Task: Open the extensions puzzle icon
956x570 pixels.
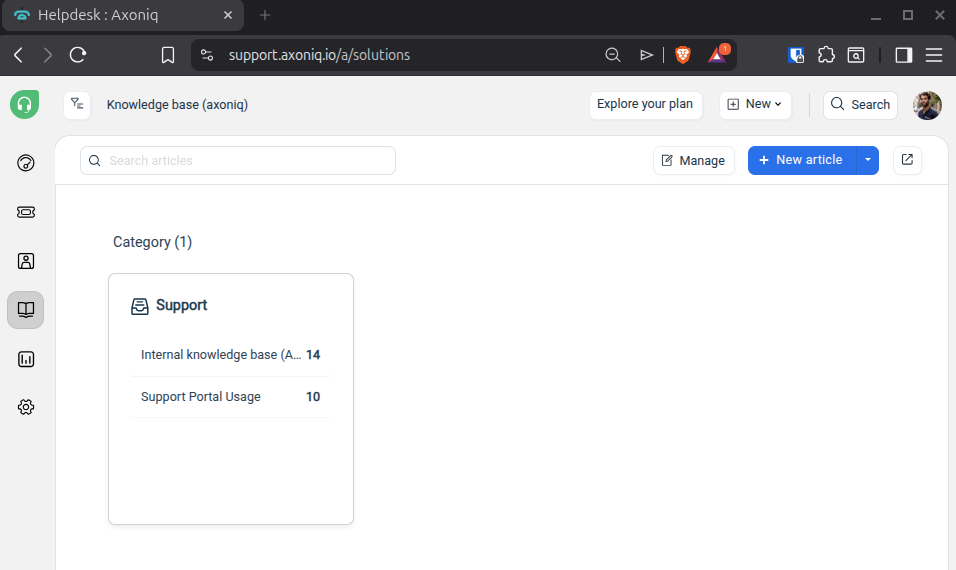Action: tap(826, 55)
